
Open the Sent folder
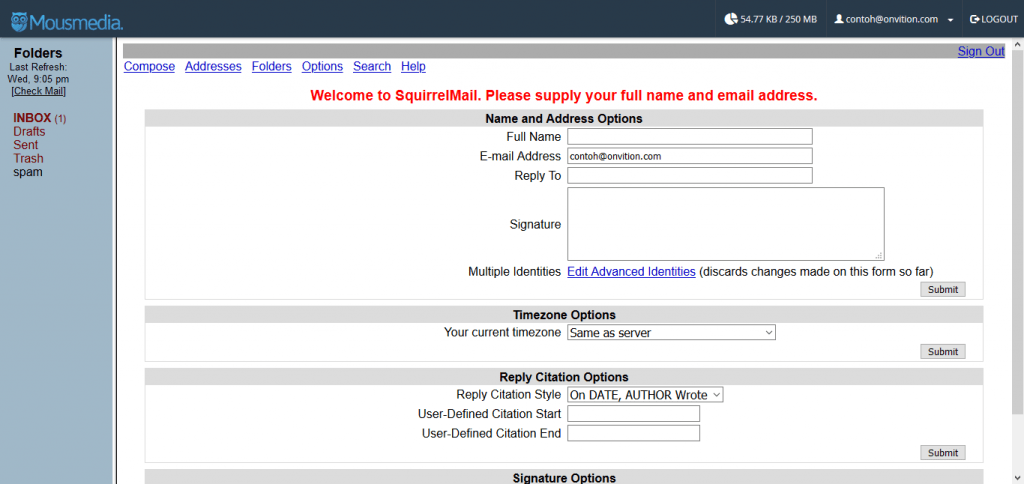click(25, 145)
